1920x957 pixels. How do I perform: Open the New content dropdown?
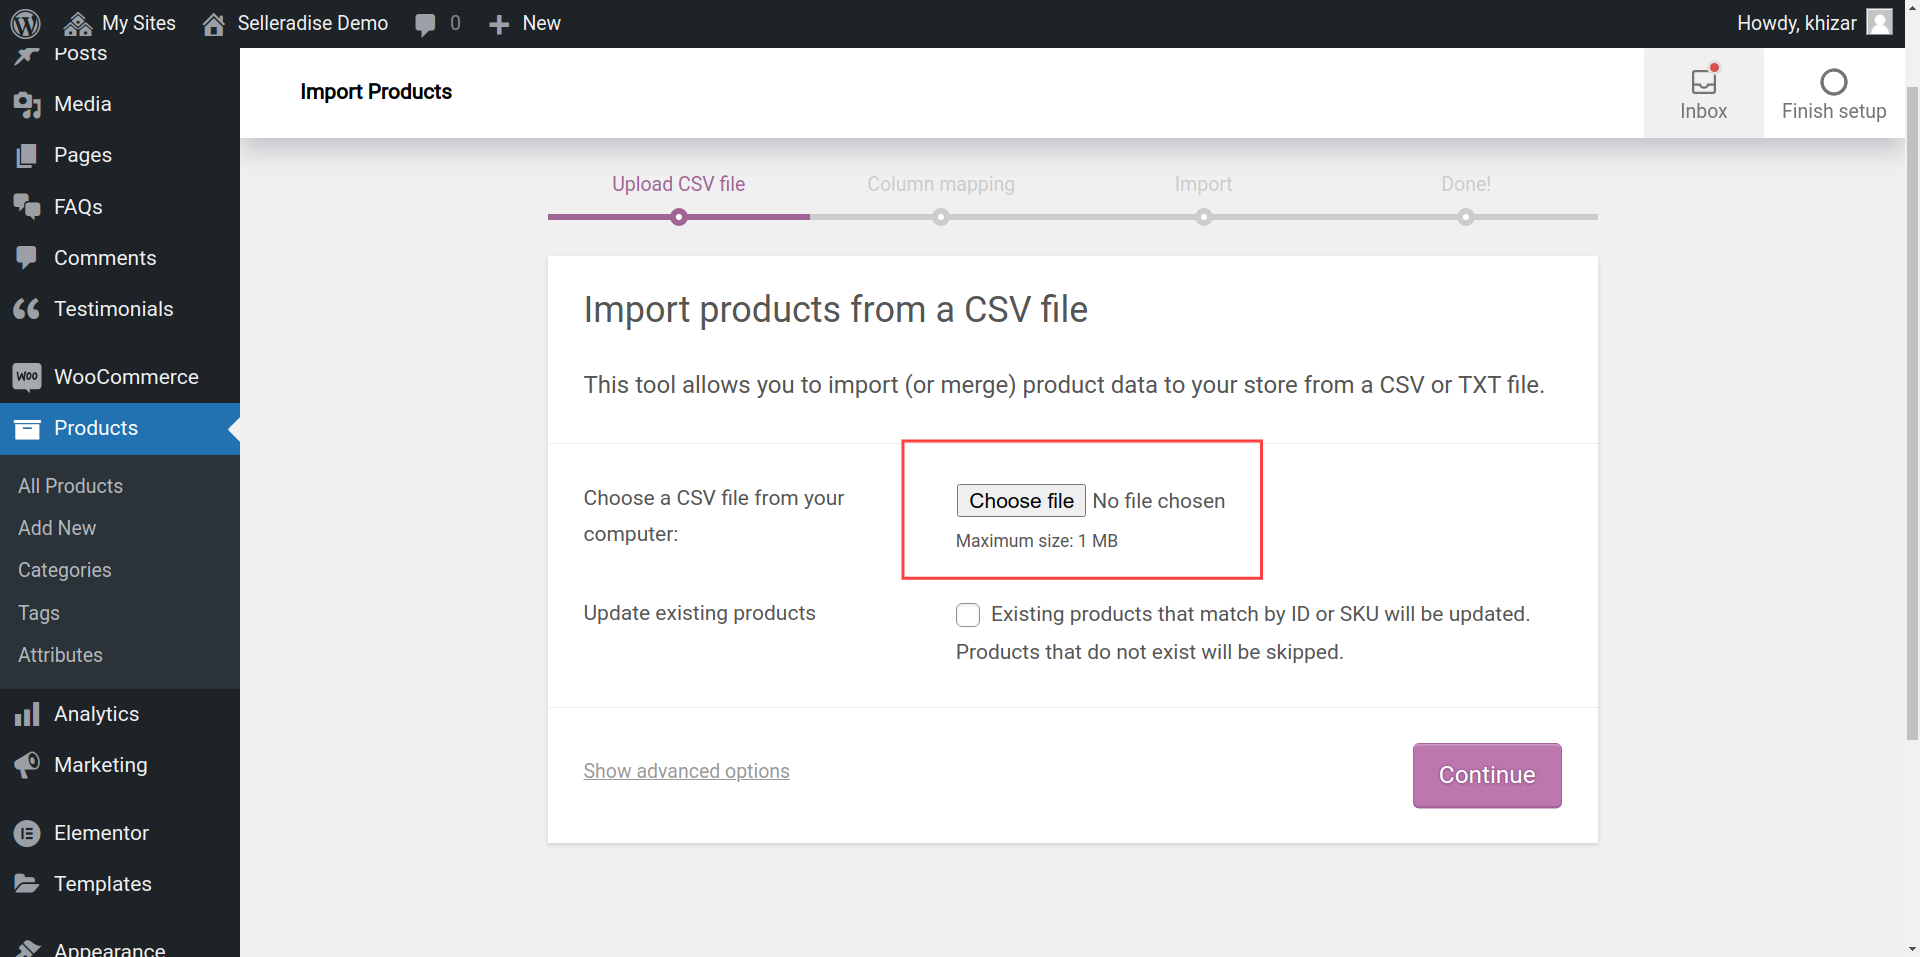coord(525,23)
